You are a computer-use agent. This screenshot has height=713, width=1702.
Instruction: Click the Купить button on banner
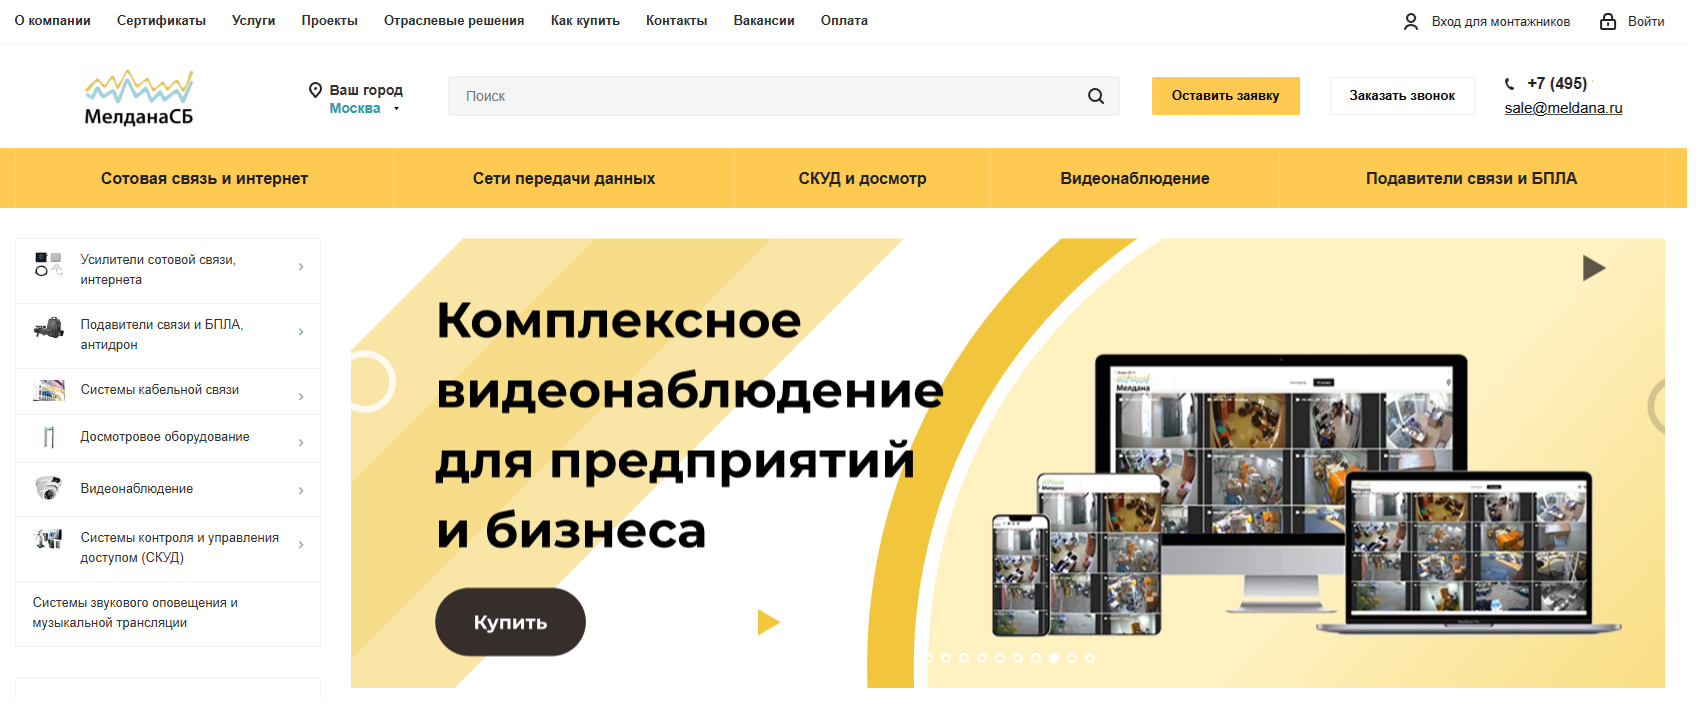tap(510, 622)
